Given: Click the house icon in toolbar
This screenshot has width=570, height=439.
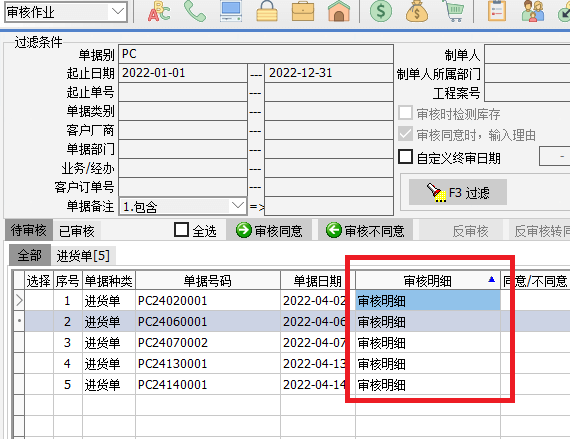Looking at the screenshot, I should click(x=339, y=11).
